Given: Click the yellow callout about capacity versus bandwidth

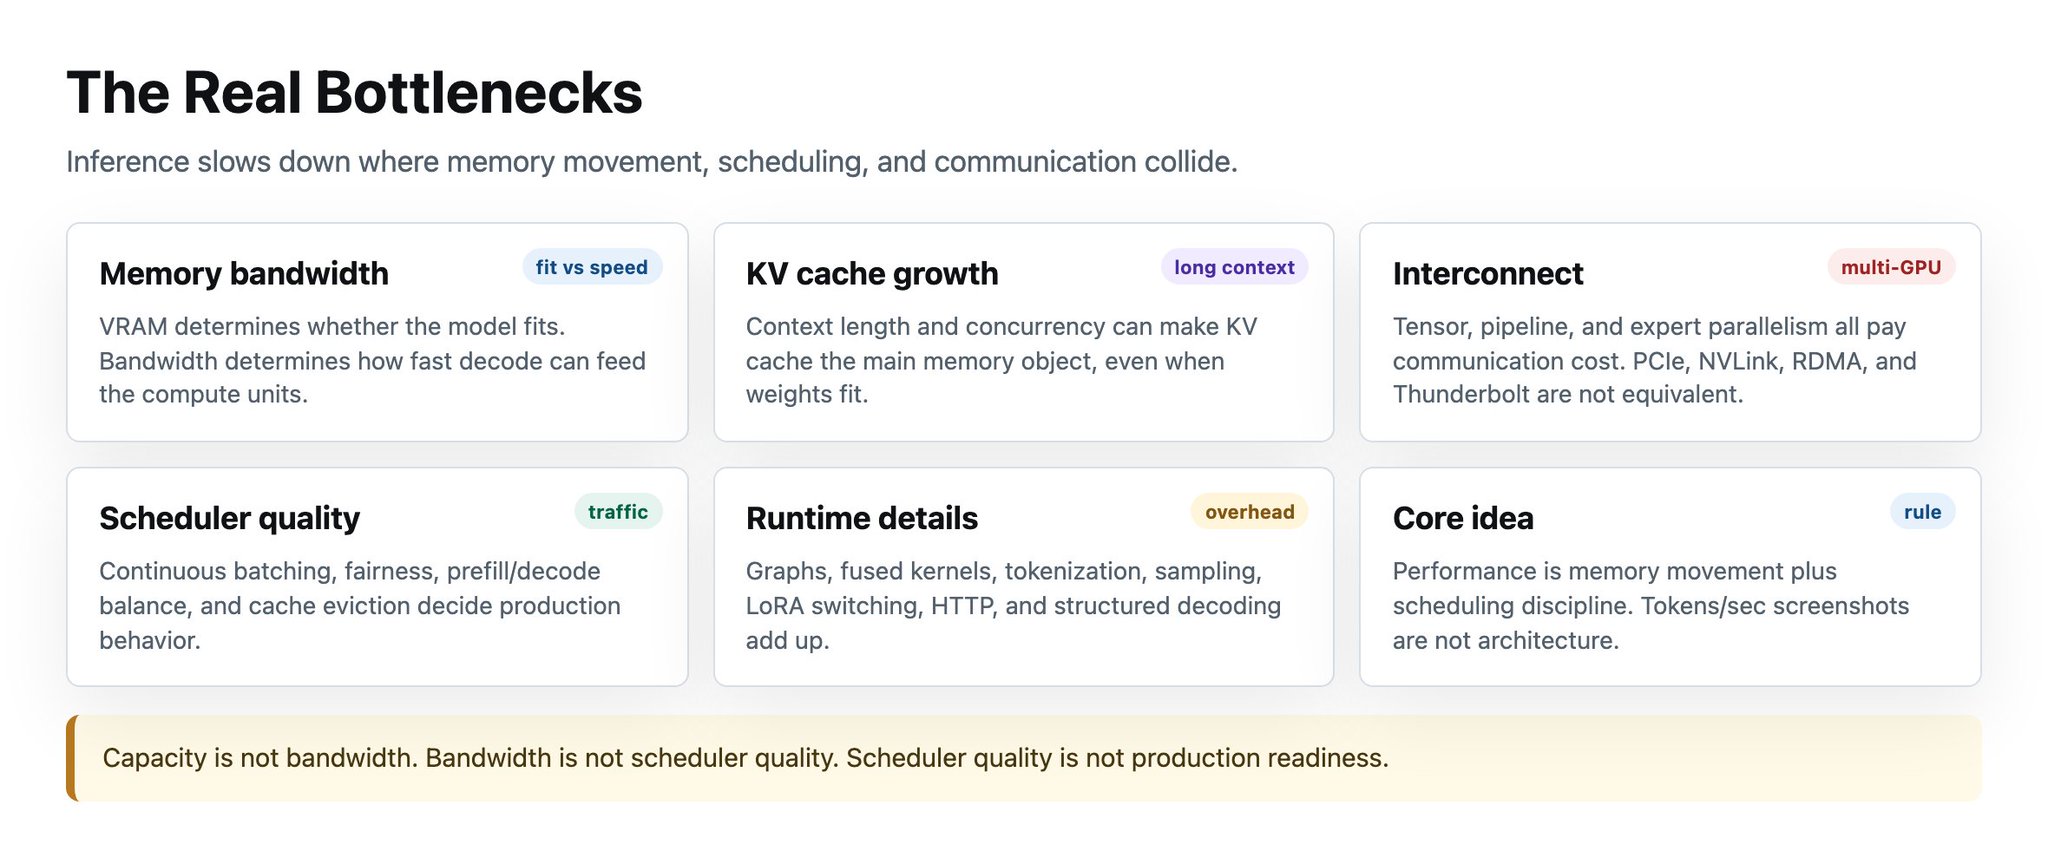Looking at the screenshot, I should tap(1024, 758).
